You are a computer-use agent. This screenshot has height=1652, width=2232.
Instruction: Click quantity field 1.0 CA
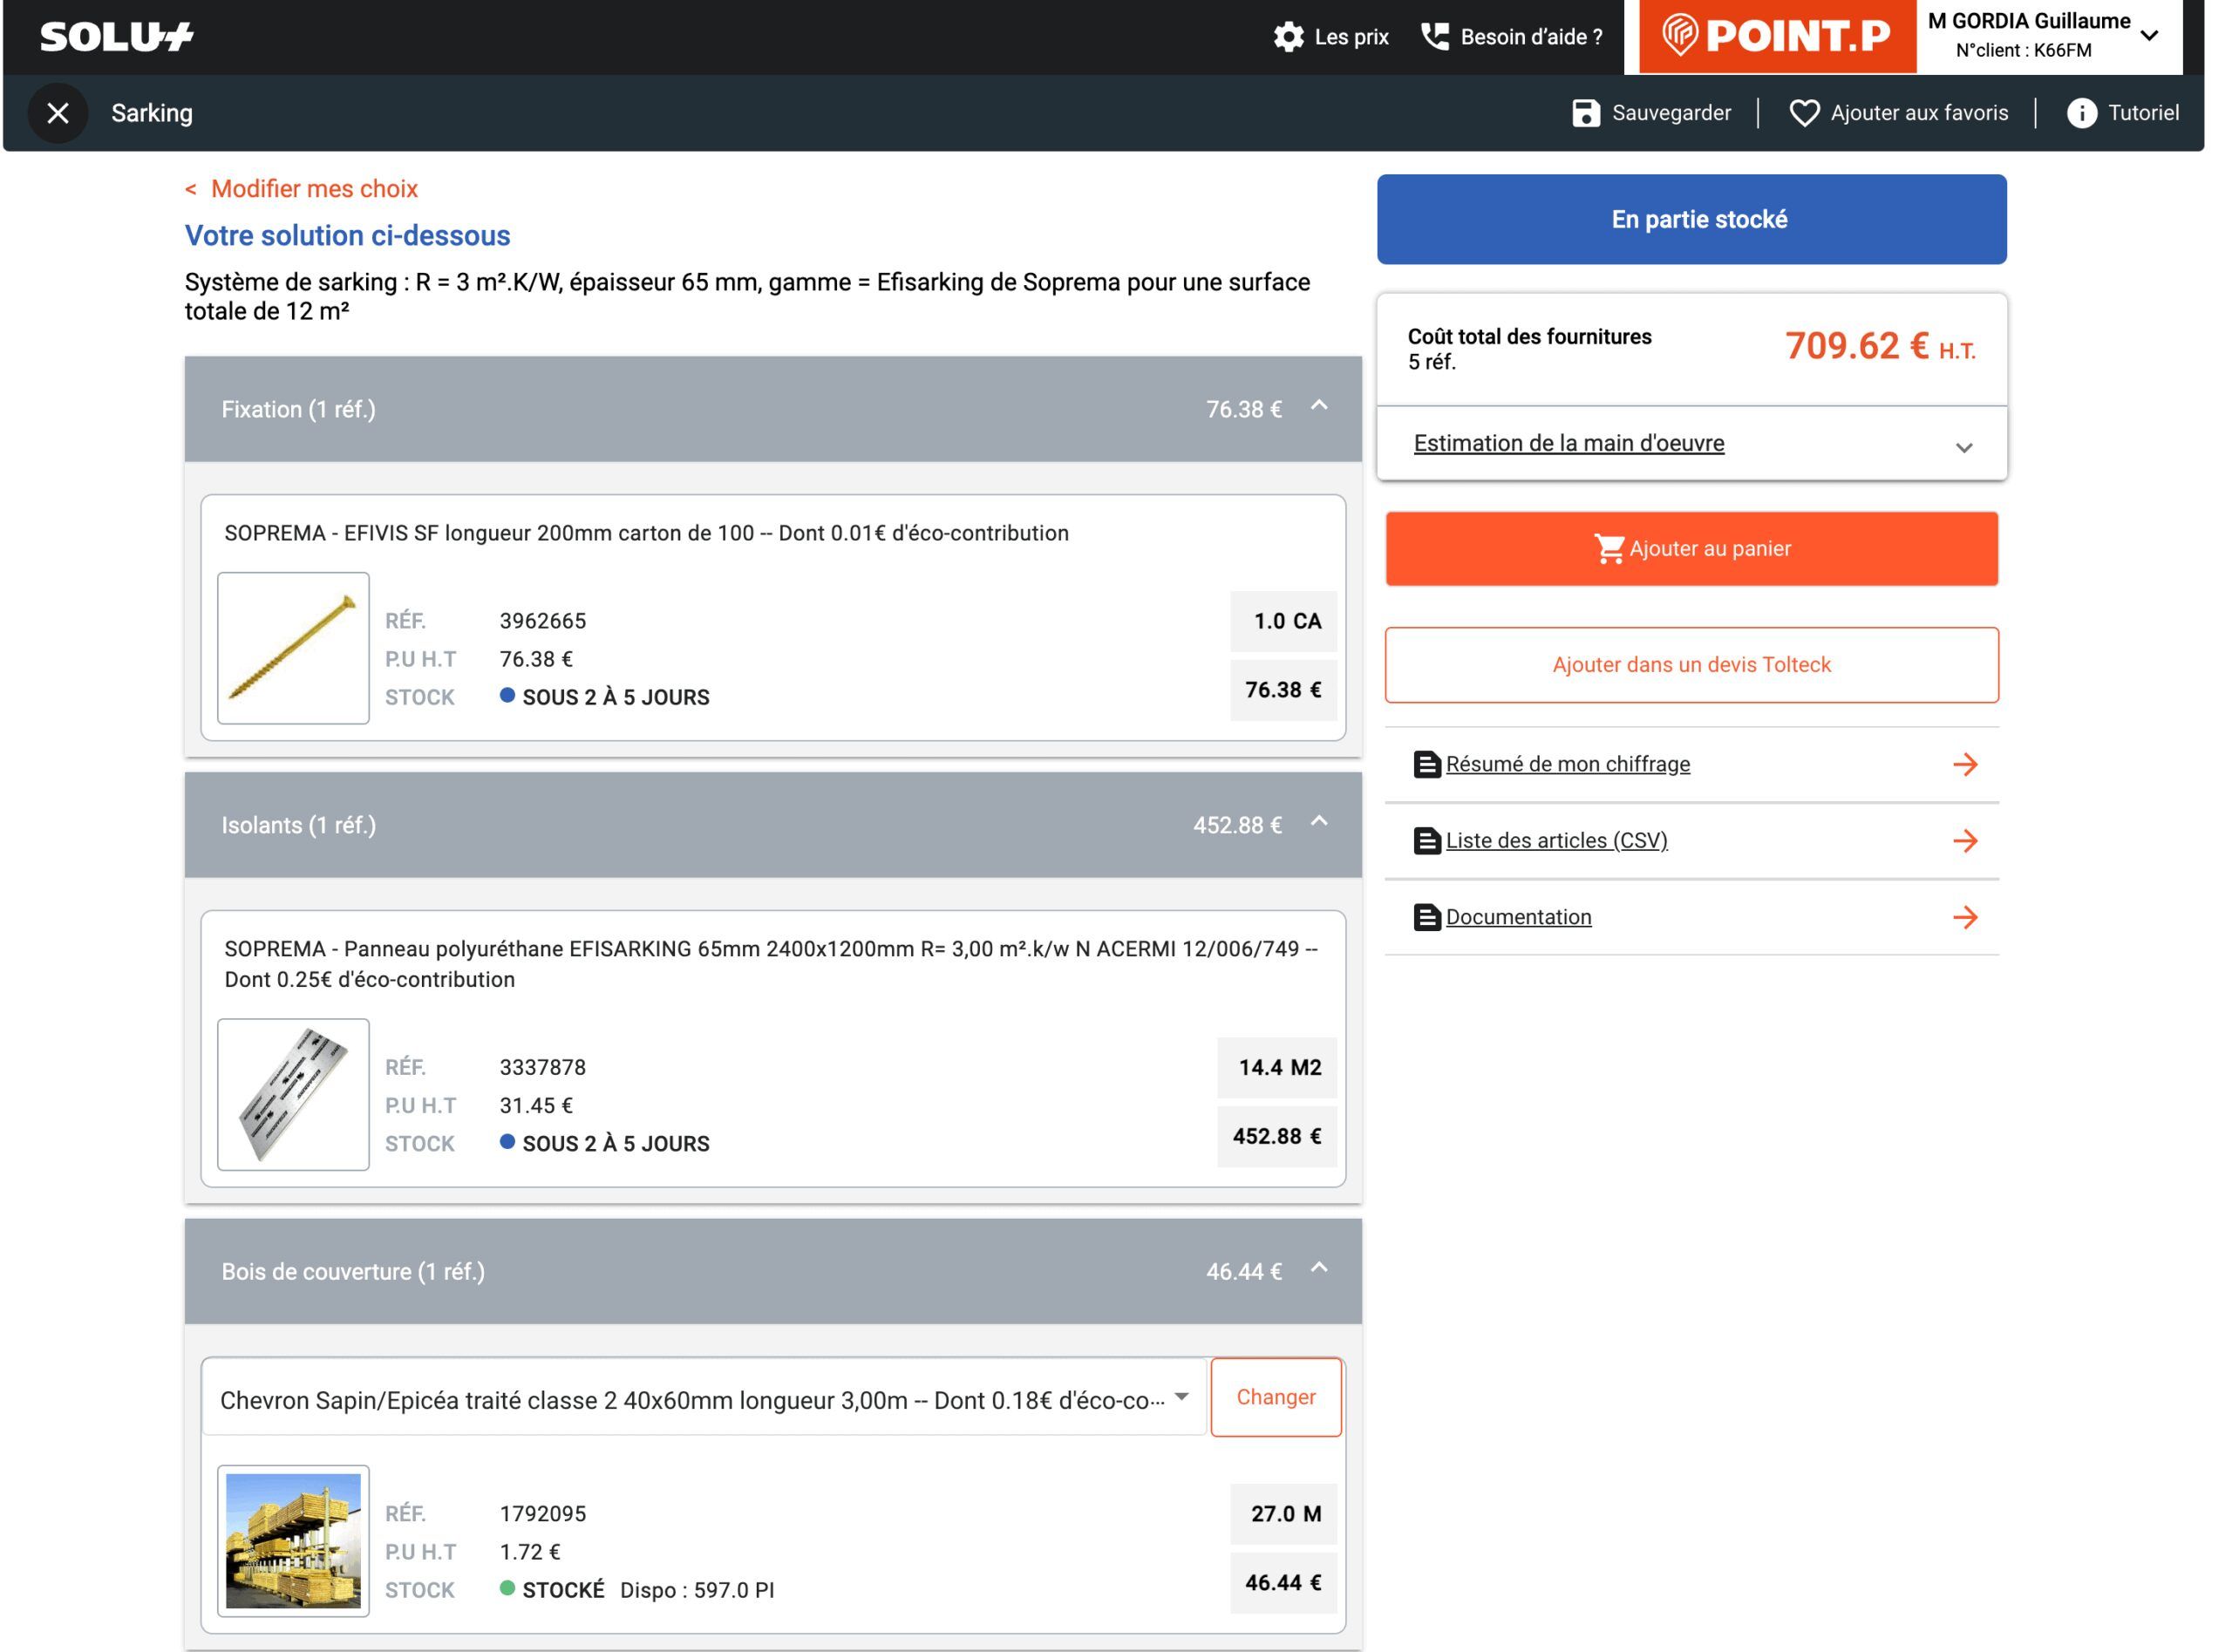click(x=1283, y=621)
